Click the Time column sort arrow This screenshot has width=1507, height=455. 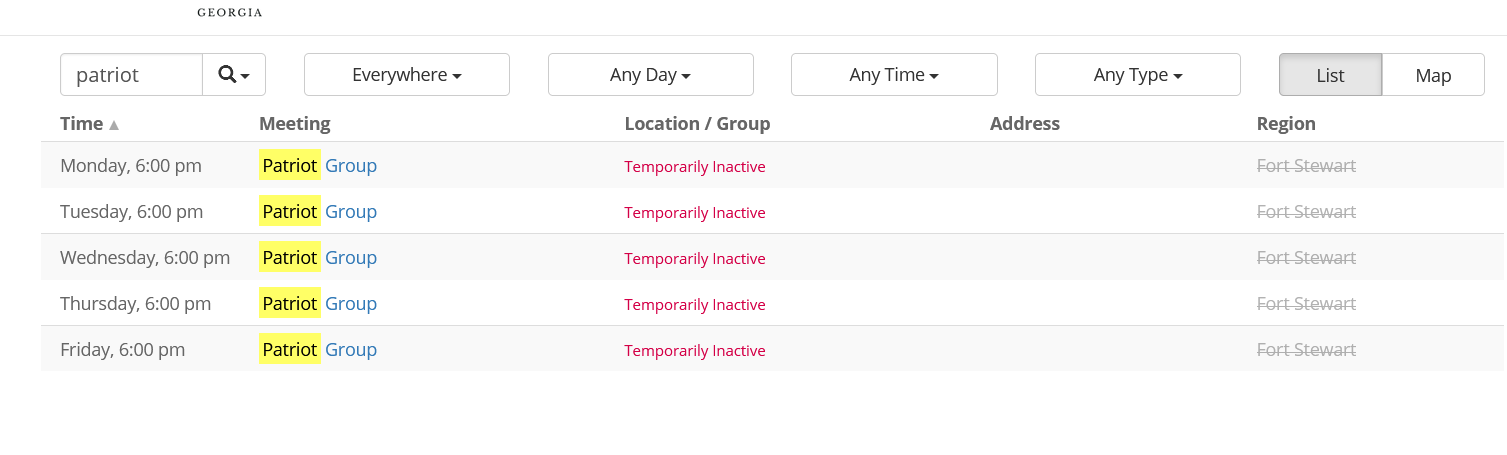(114, 125)
